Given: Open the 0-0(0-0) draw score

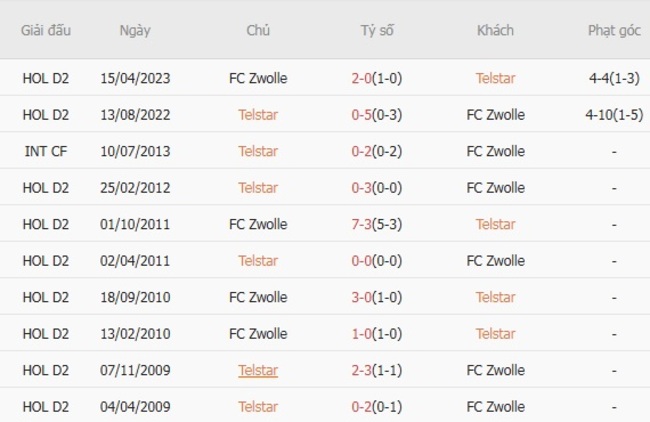Looking at the screenshot, I should pyautogui.click(x=376, y=261).
